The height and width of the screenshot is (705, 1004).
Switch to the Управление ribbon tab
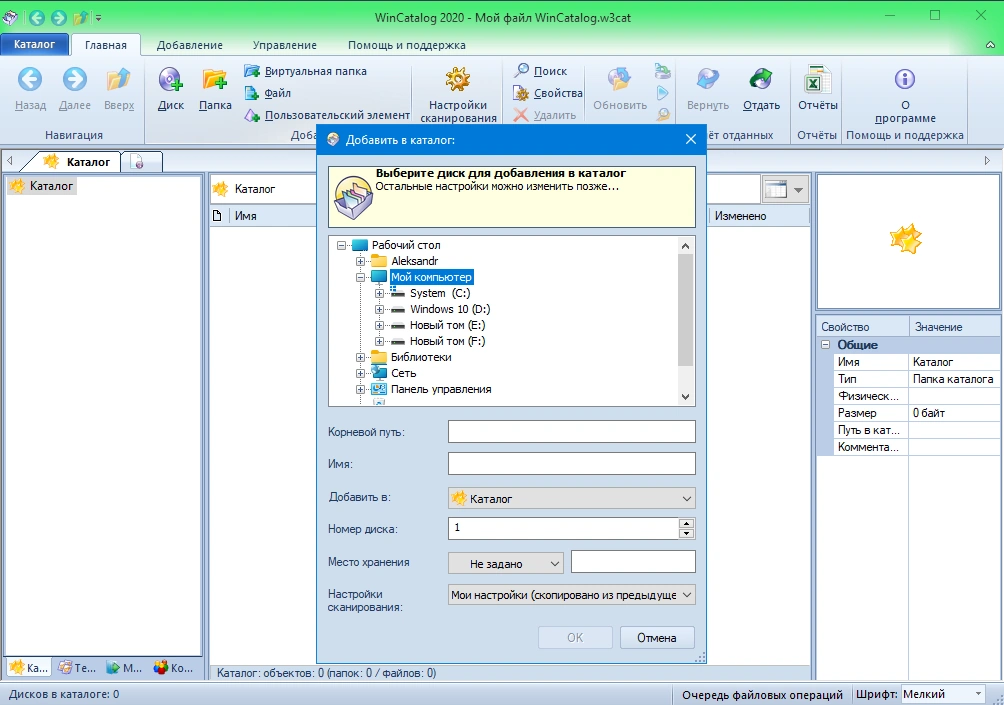(x=284, y=45)
